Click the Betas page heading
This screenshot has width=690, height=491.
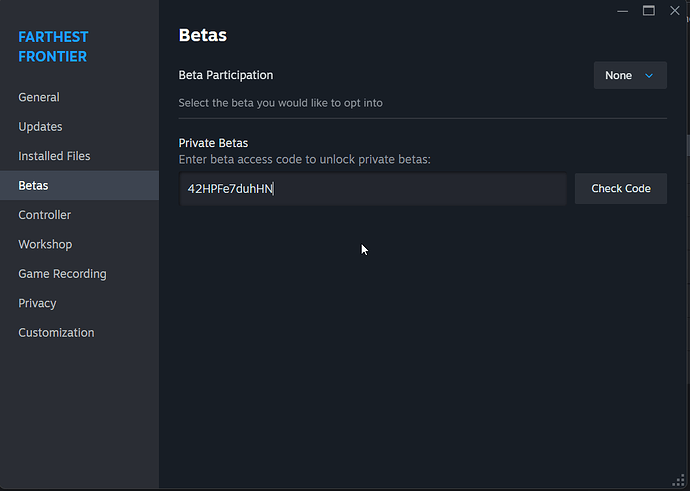[x=202, y=35]
